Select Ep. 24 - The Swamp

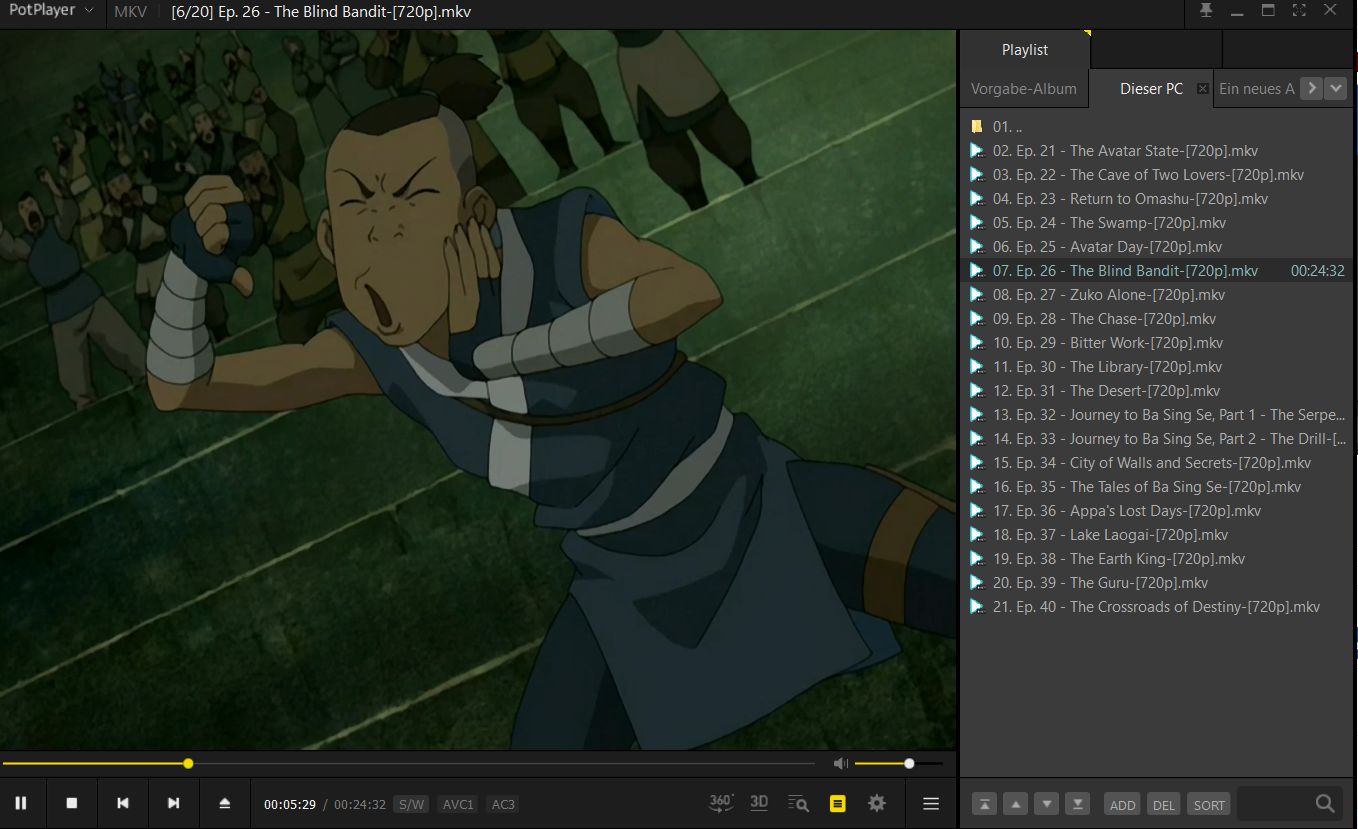(1156, 223)
